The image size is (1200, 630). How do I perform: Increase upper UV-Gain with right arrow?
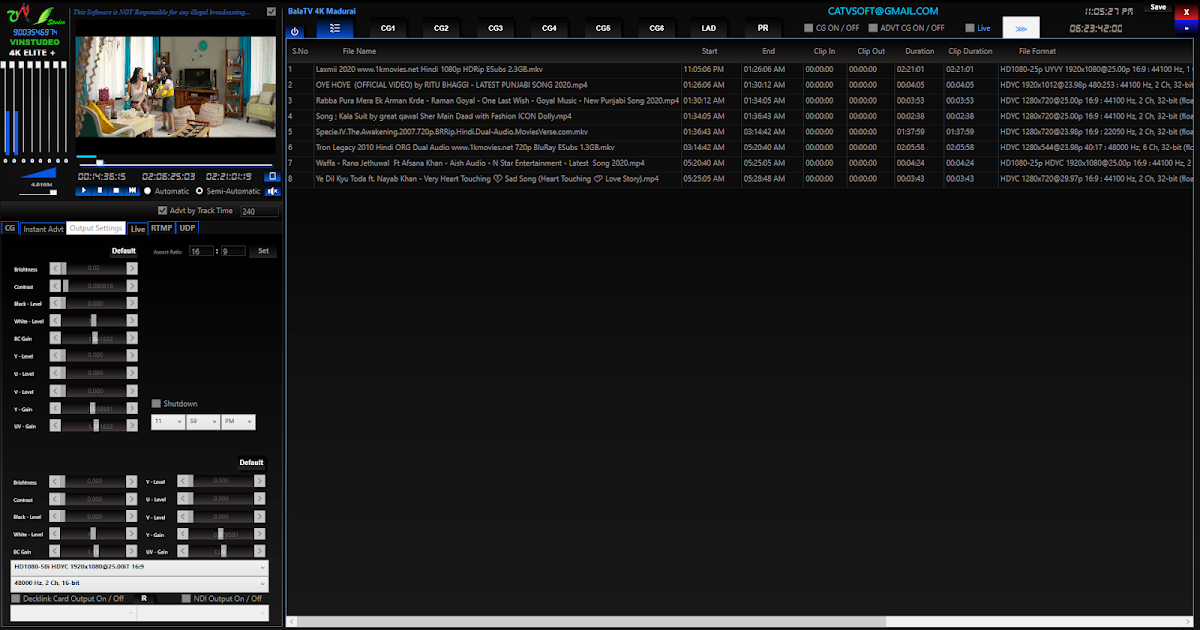tap(133, 426)
